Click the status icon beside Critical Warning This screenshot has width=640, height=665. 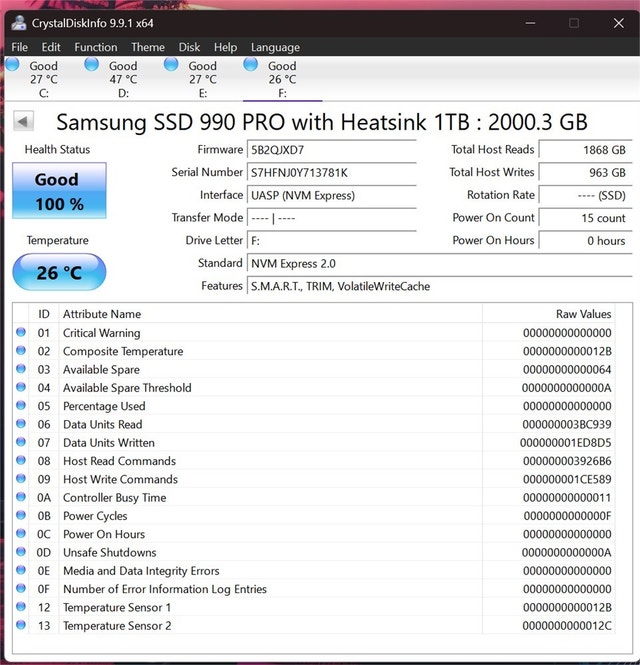[21, 332]
